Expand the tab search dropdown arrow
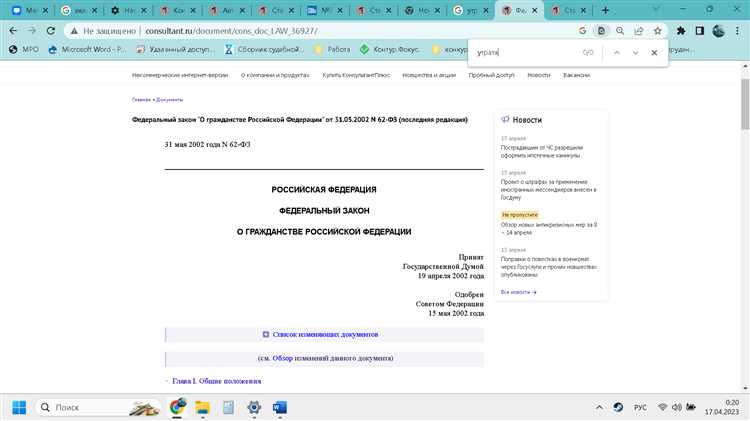The image size is (750, 421). (x=656, y=9)
